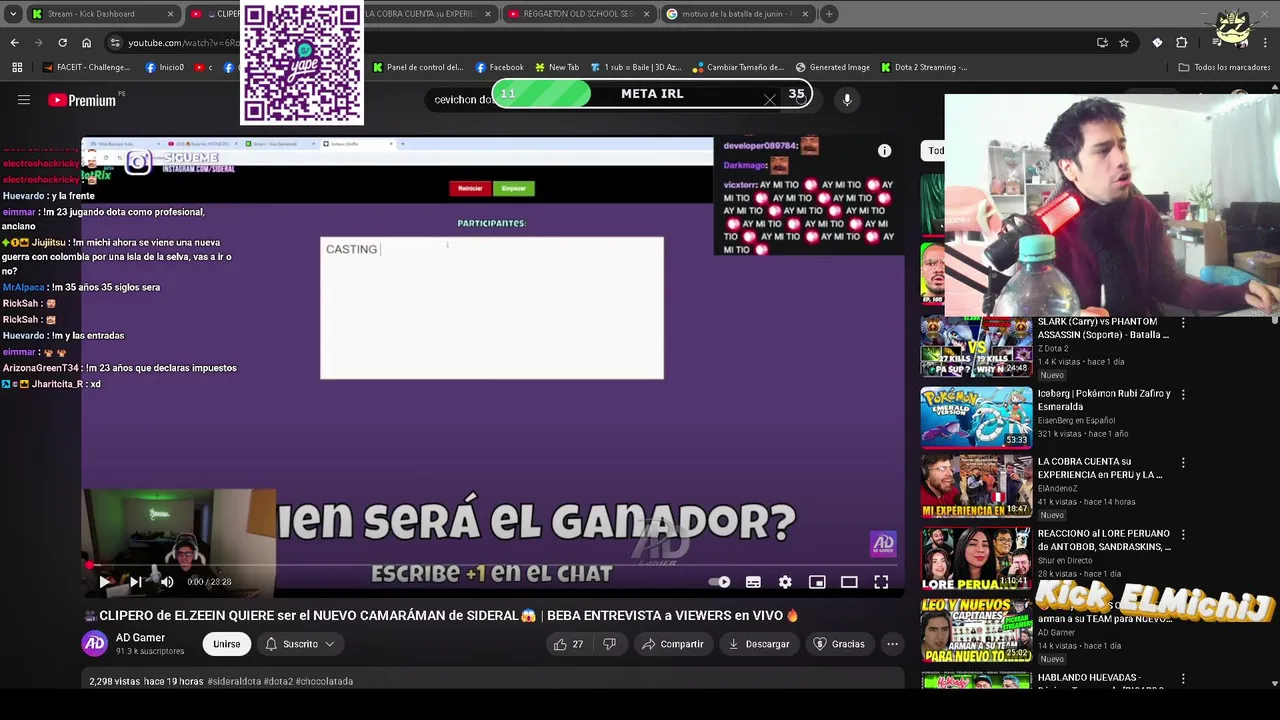Open REACCIONO al LORE PERUANO video

tap(976, 556)
